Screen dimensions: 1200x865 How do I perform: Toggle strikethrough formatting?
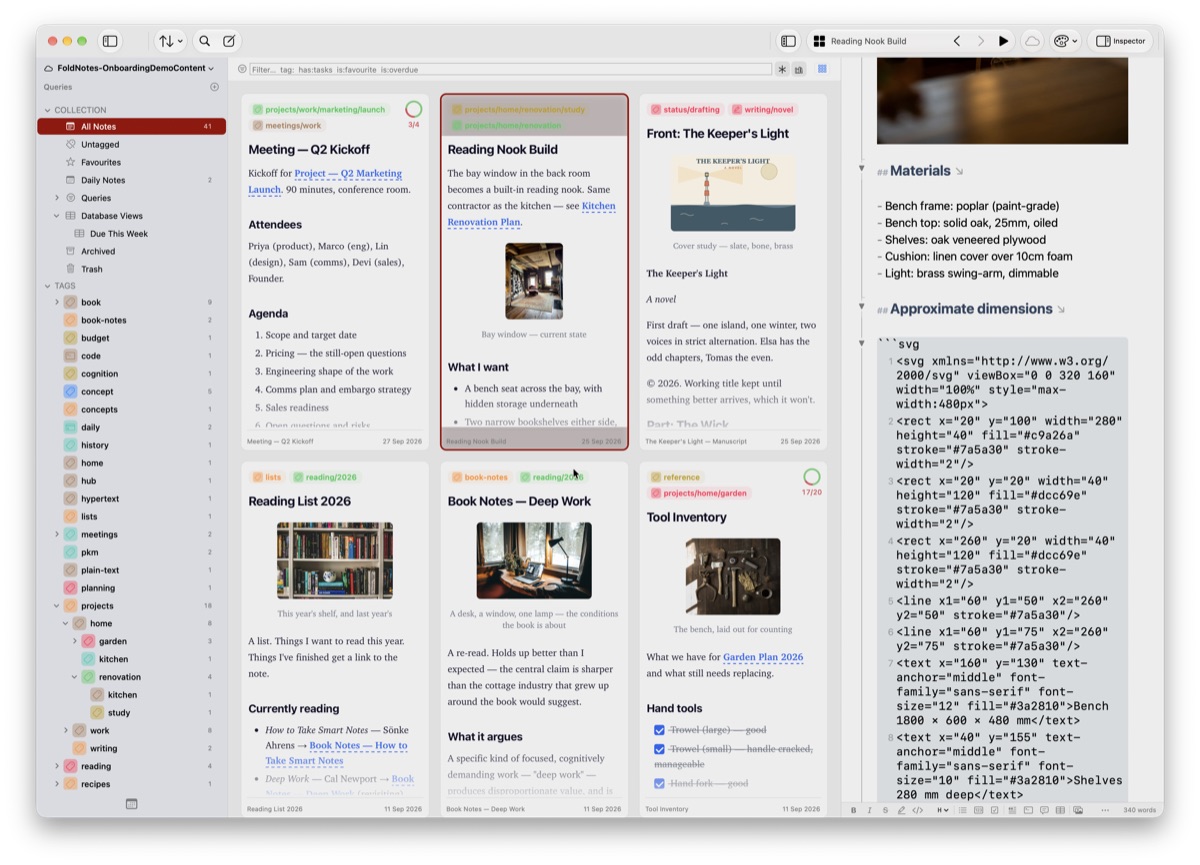885,810
